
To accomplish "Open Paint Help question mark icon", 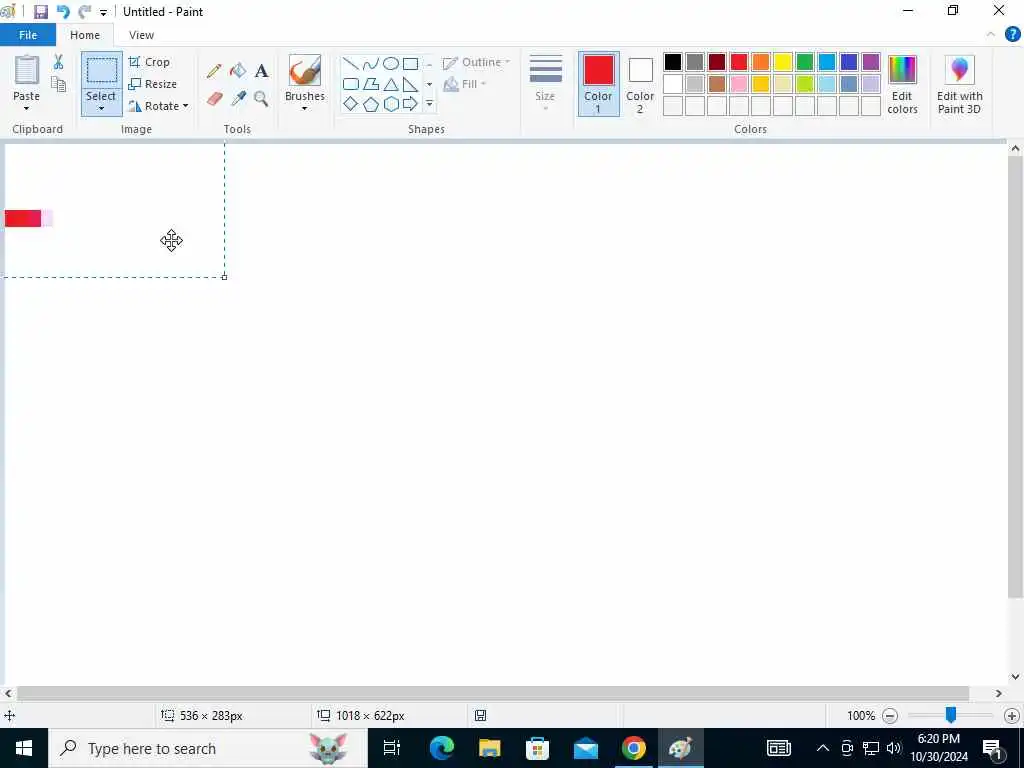I will coord(1012,35).
